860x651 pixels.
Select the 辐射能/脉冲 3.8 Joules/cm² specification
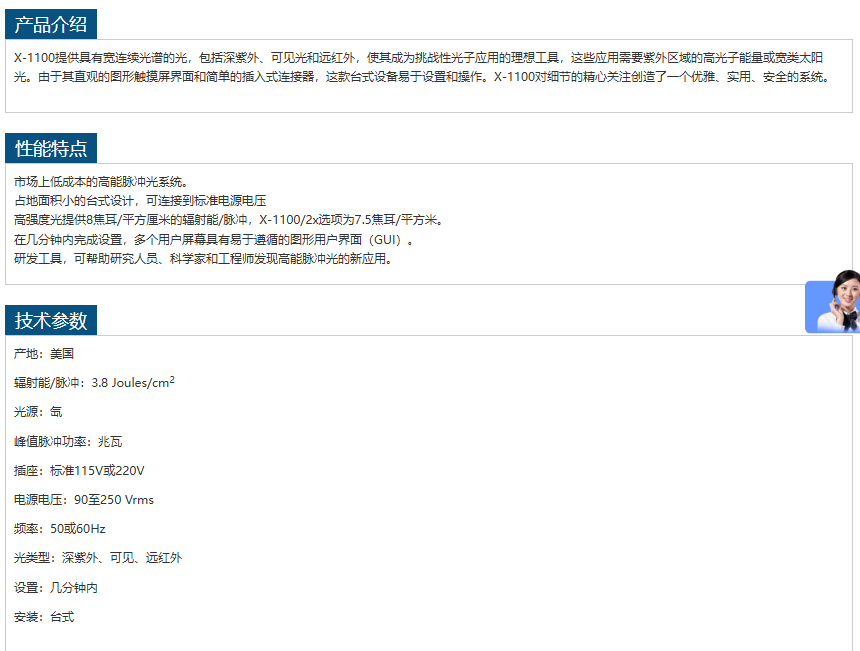coord(95,383)
